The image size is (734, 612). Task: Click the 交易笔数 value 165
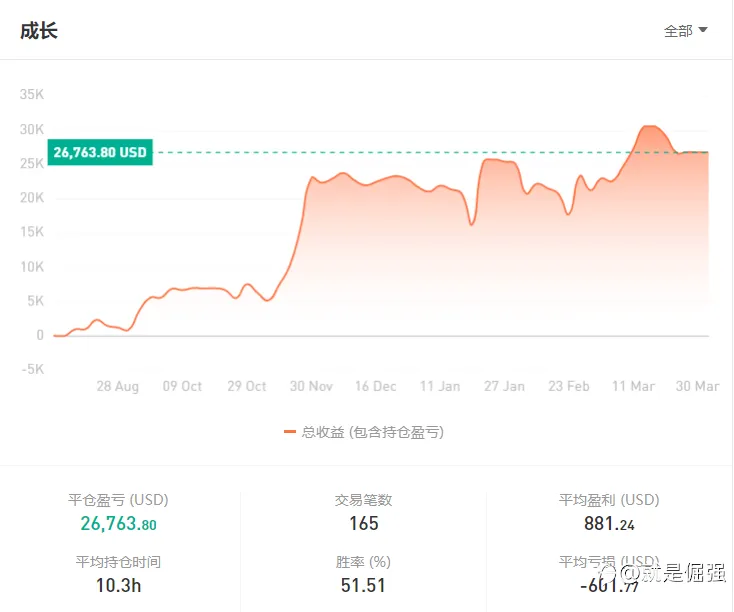click(x=363, y=524)
